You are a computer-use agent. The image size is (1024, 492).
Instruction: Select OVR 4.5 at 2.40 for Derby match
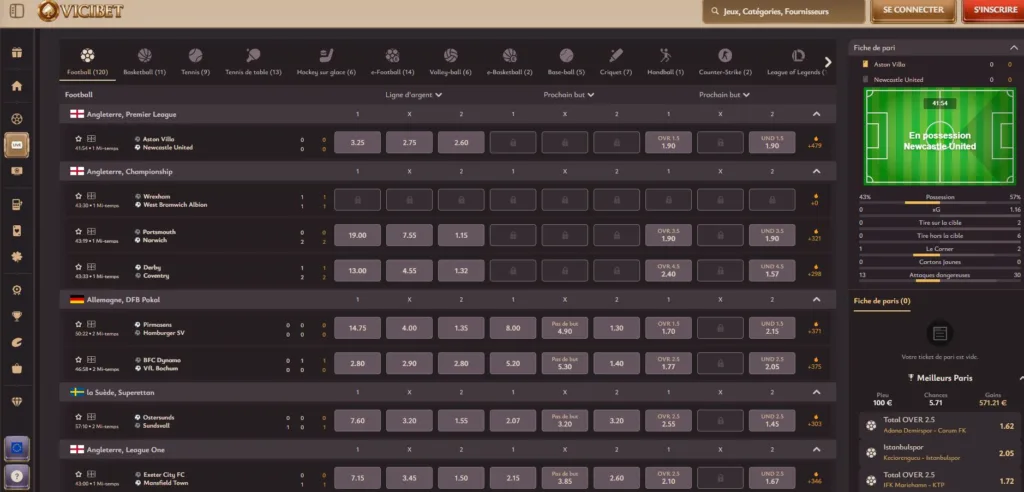pyautogui.click(x=668, y=271)
